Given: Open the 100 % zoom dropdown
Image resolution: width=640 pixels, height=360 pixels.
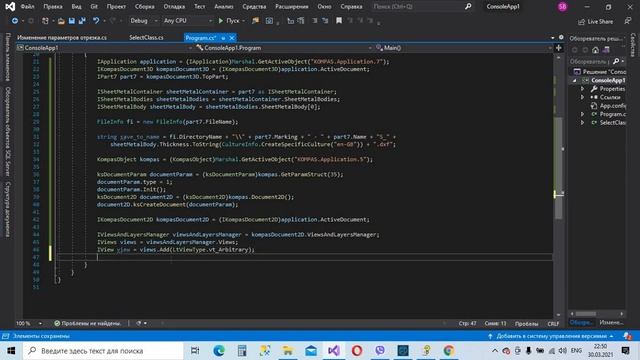Looking at the screenshot, I should (x=29, y=323).
